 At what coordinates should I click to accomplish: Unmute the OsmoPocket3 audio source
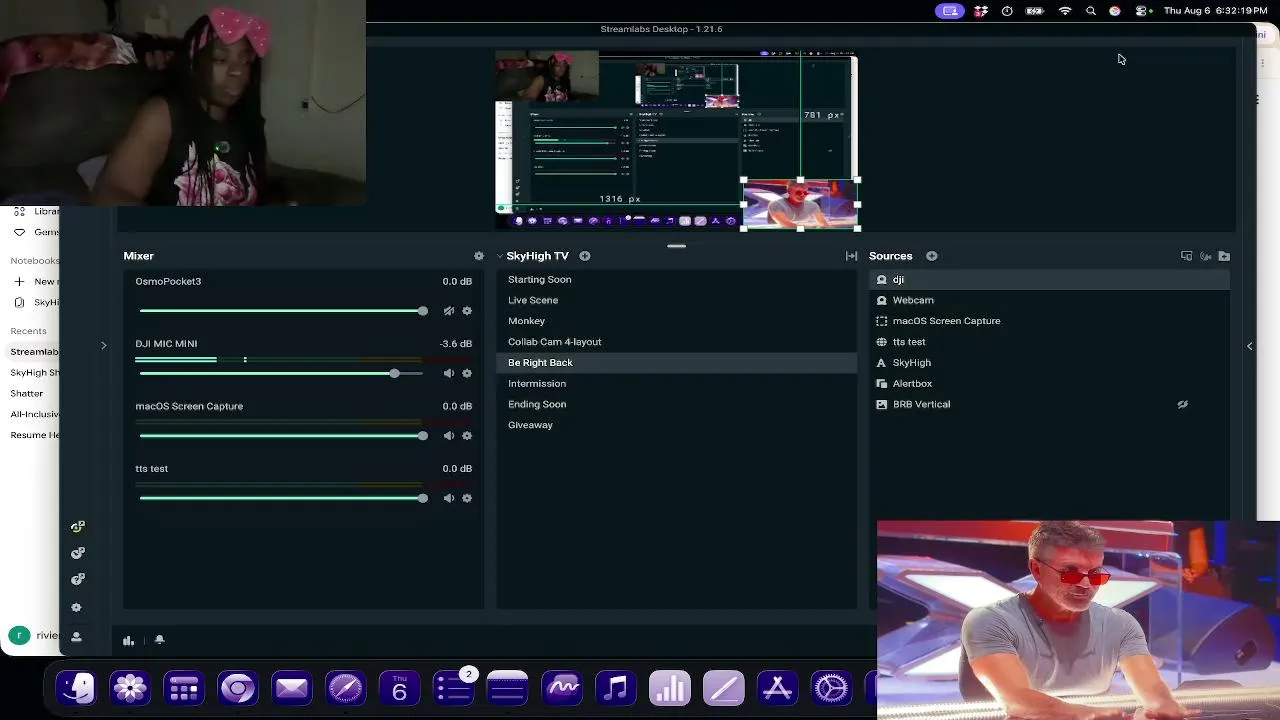click(x=449, y=311)
